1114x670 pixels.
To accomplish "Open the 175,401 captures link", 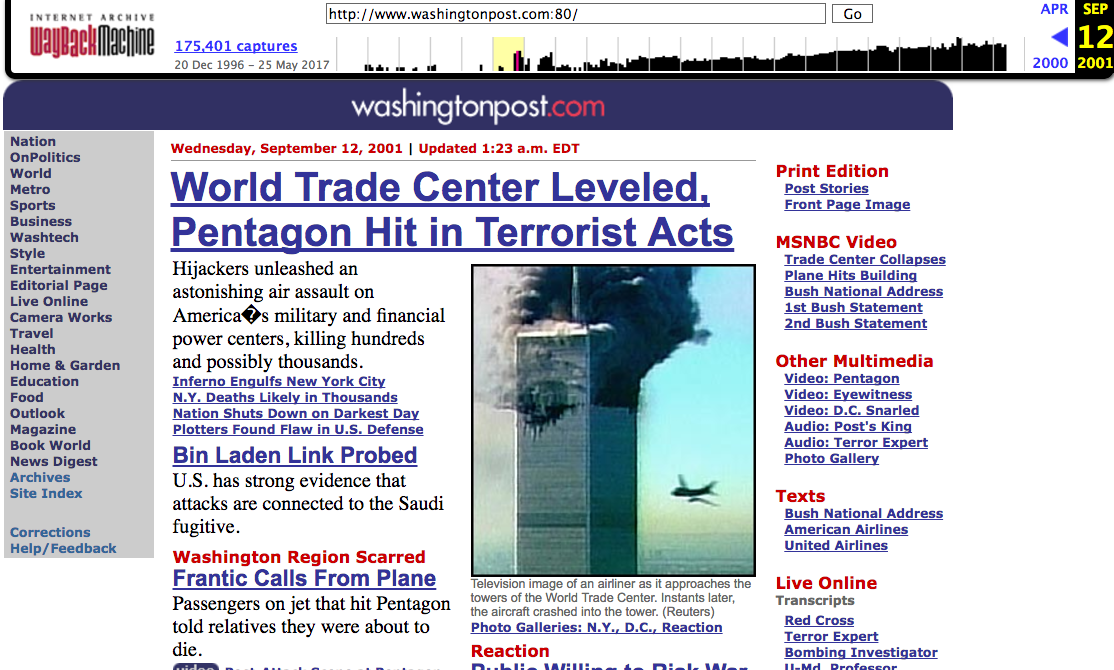I will 236,46.
